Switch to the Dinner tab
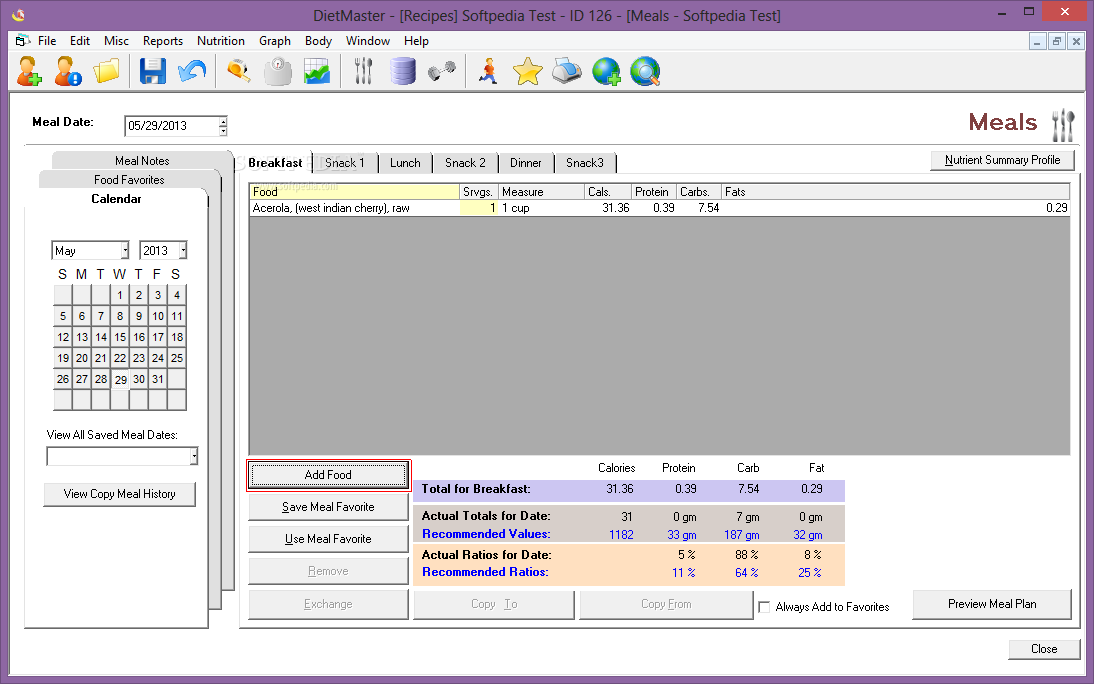Image resolution: width=1094 pixels, height=684 pixels. click(525, 163)
